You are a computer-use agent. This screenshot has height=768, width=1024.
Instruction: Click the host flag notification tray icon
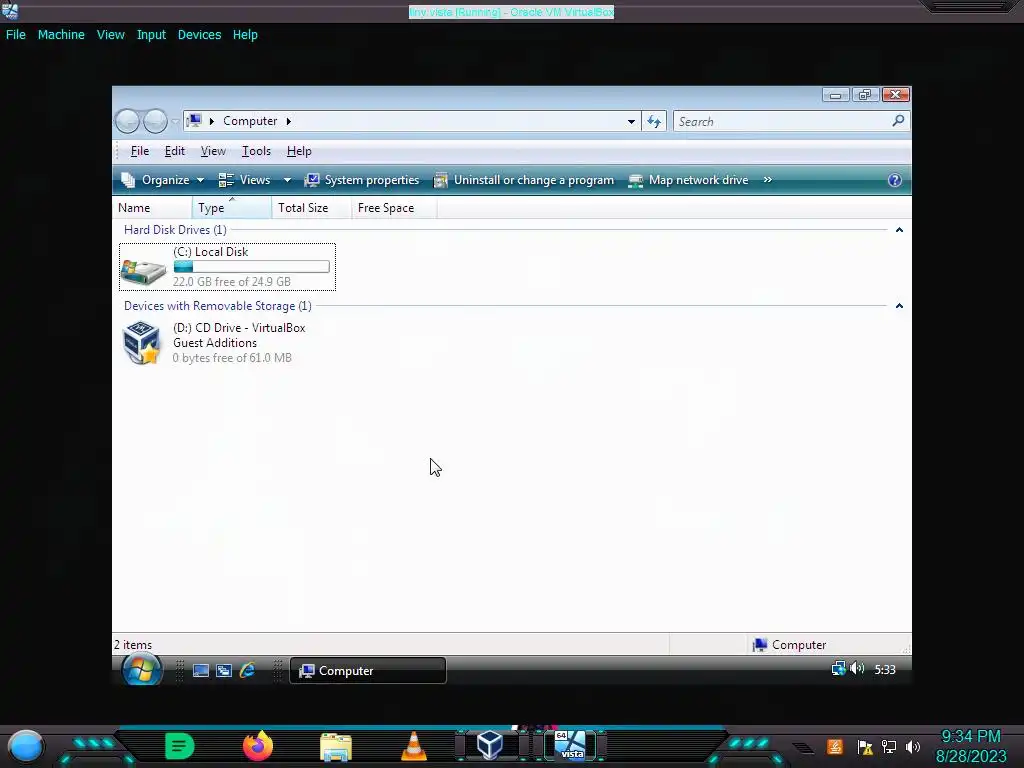tap(865, 747)
